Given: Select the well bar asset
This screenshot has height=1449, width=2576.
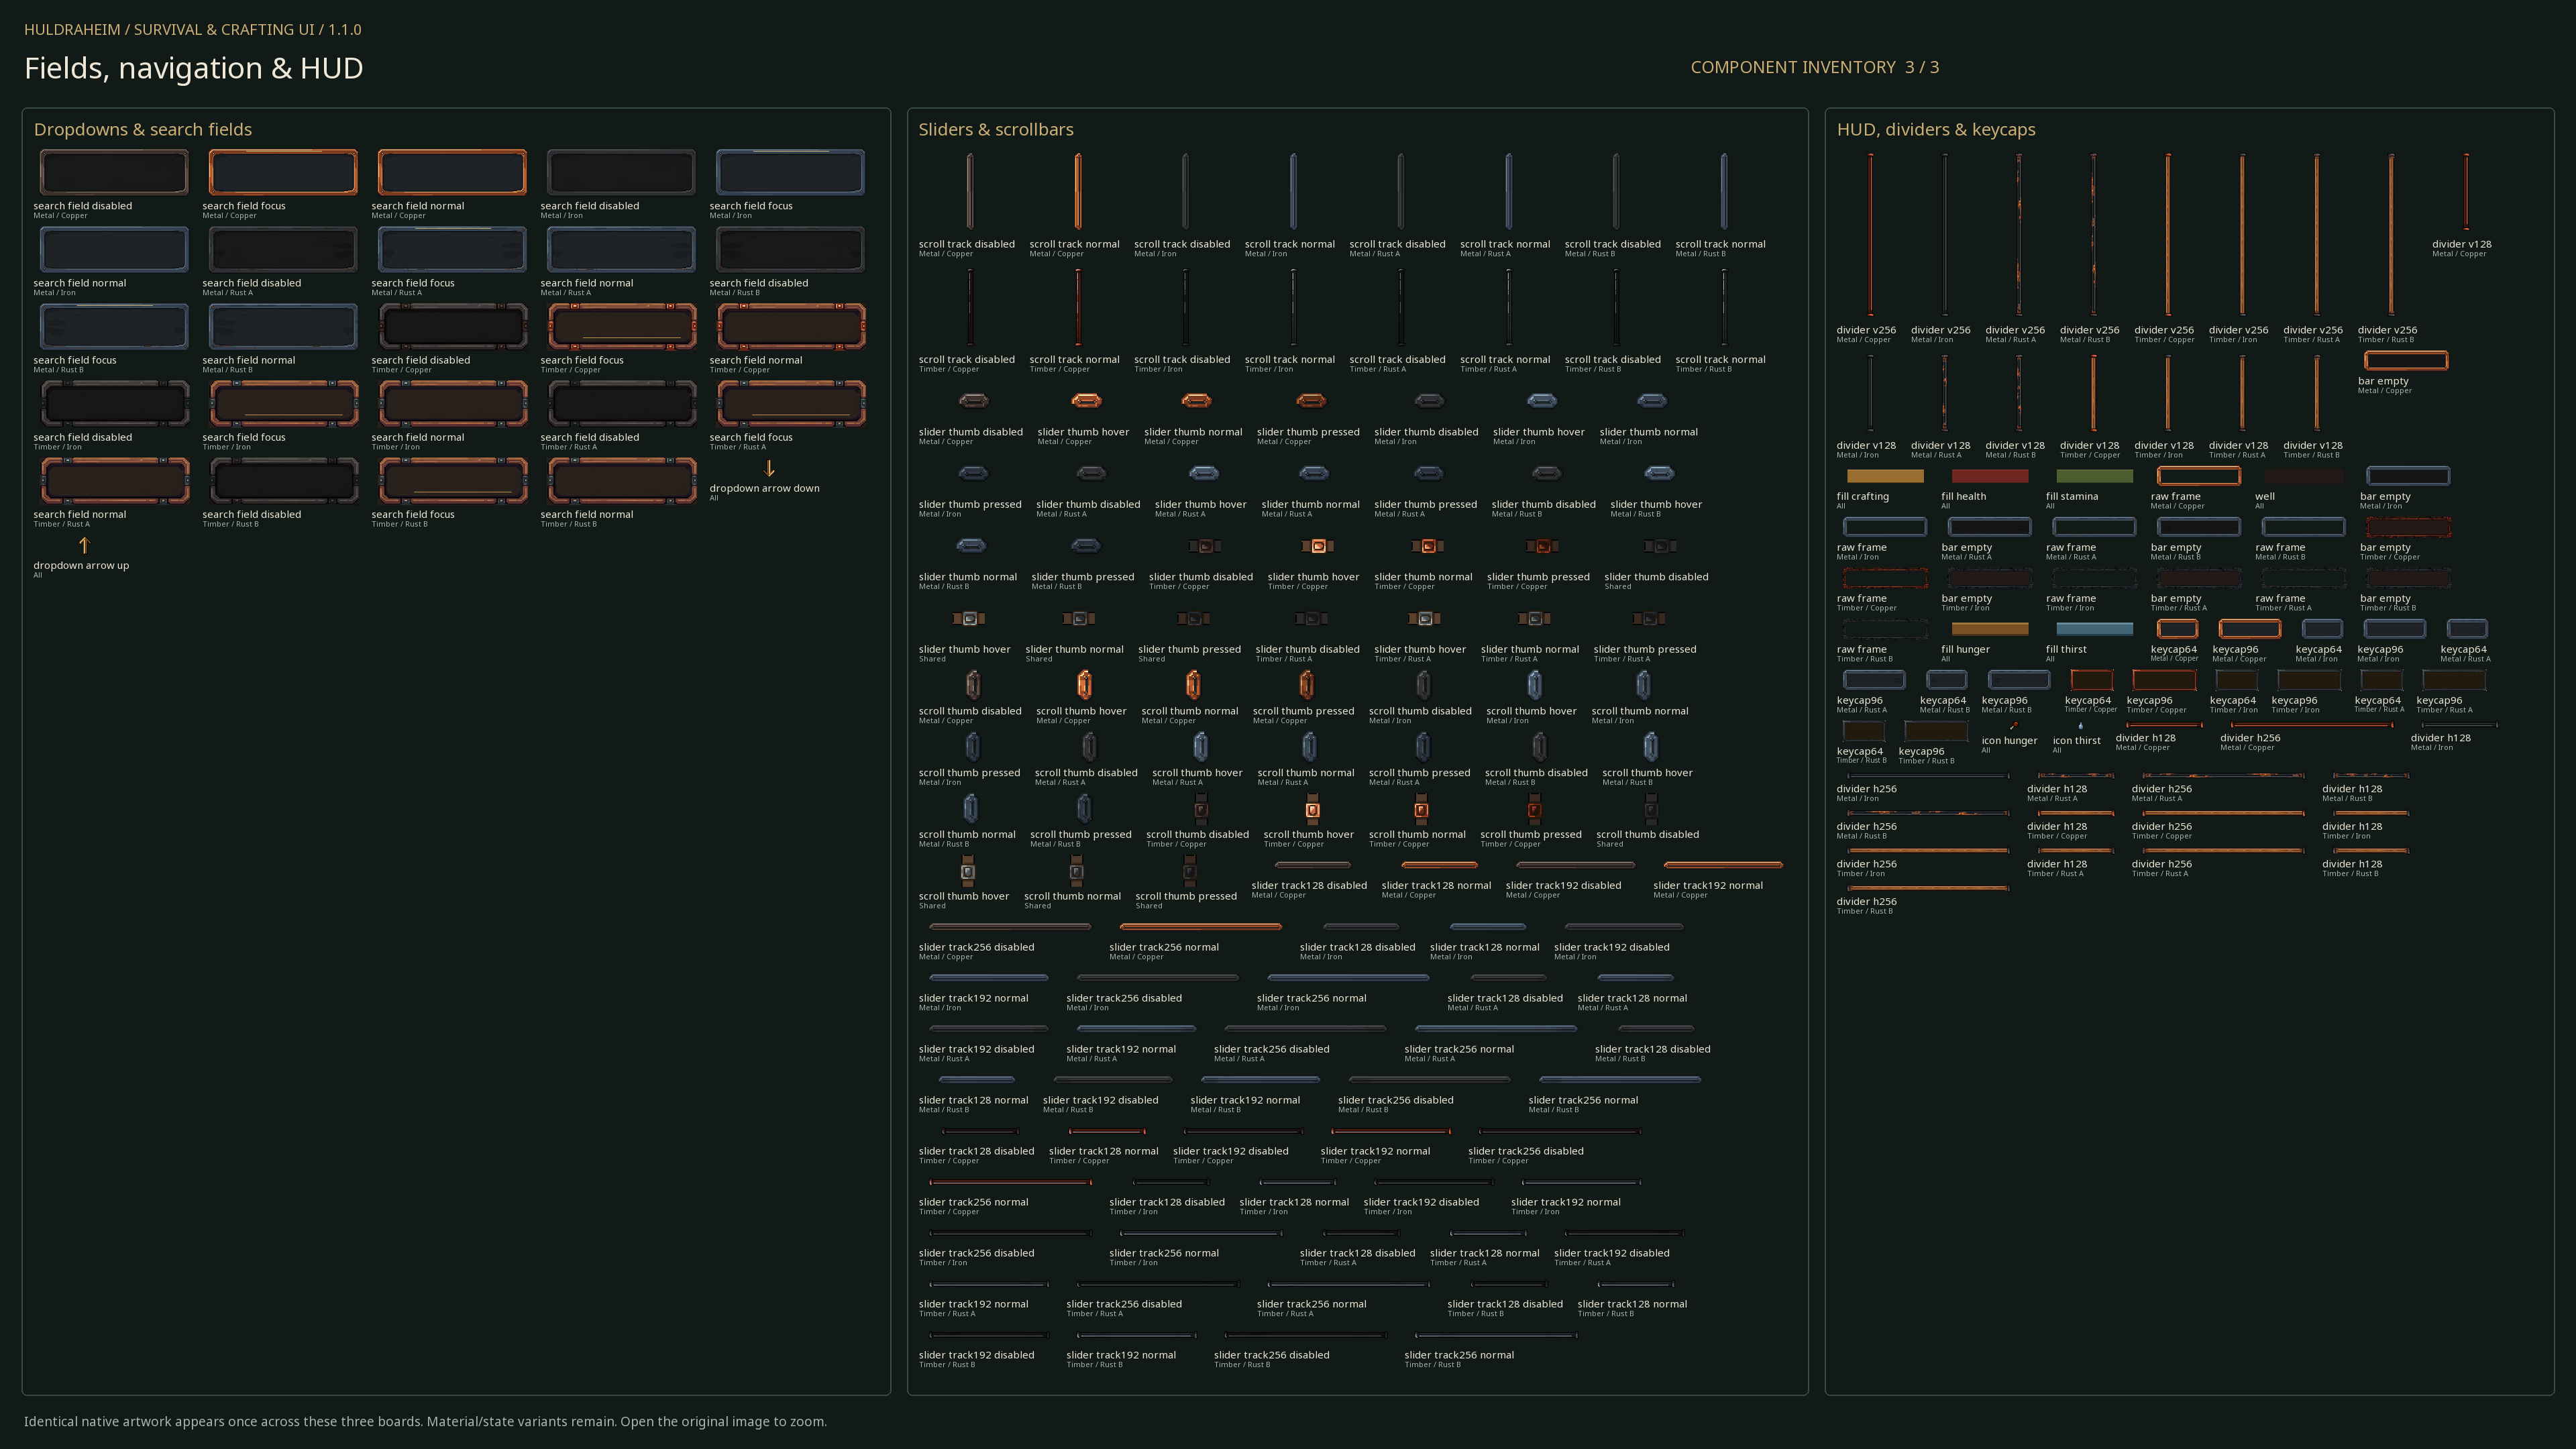Looking at the screenshot, I should (x=2303, y=476).
